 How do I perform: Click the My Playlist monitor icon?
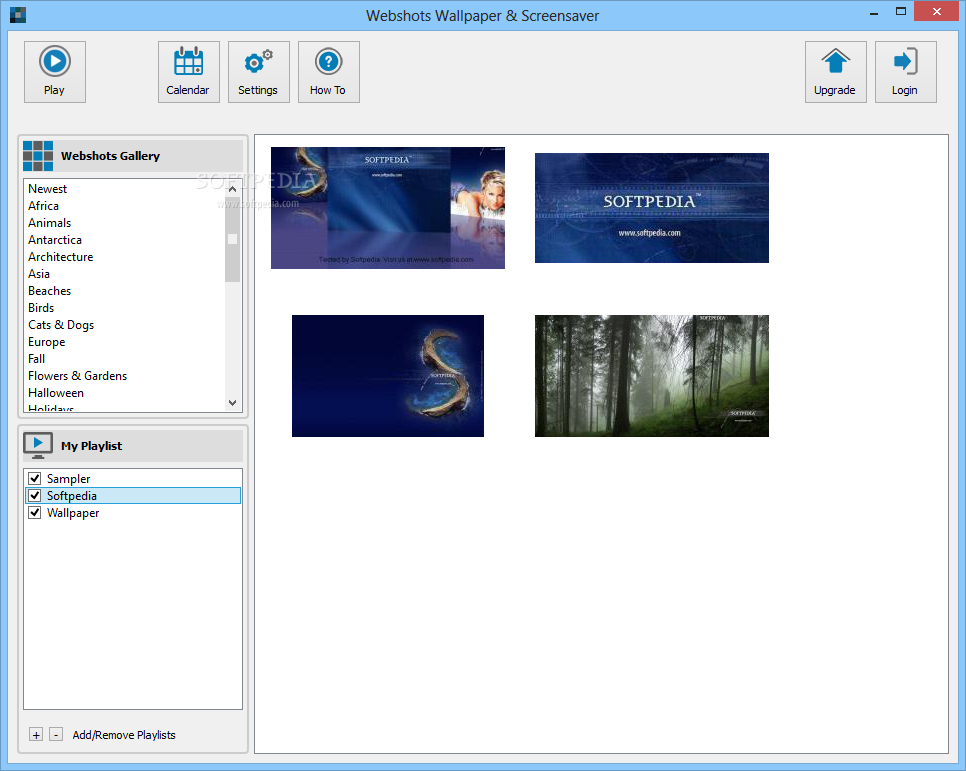(x=38, y=446)
